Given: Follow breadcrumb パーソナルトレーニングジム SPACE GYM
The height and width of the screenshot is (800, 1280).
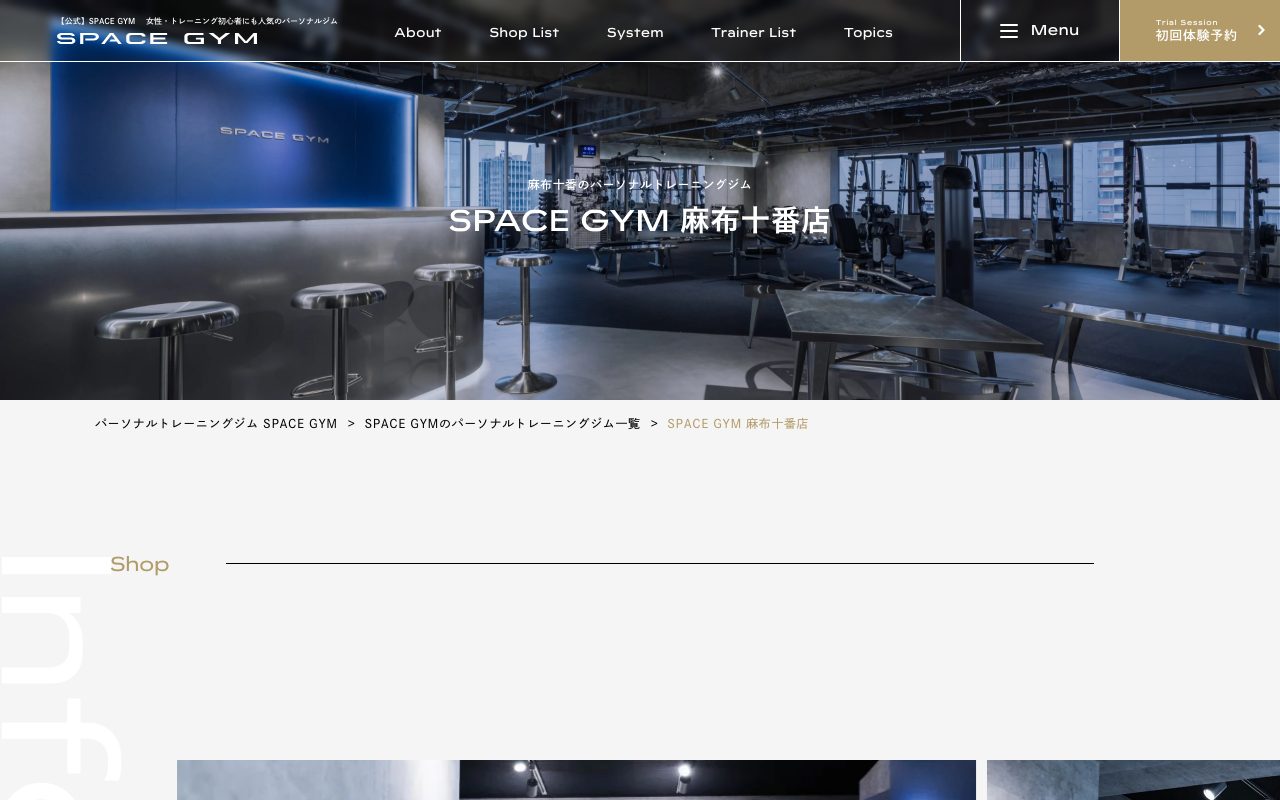Looking at the screenshot, I should coord(216,424).
